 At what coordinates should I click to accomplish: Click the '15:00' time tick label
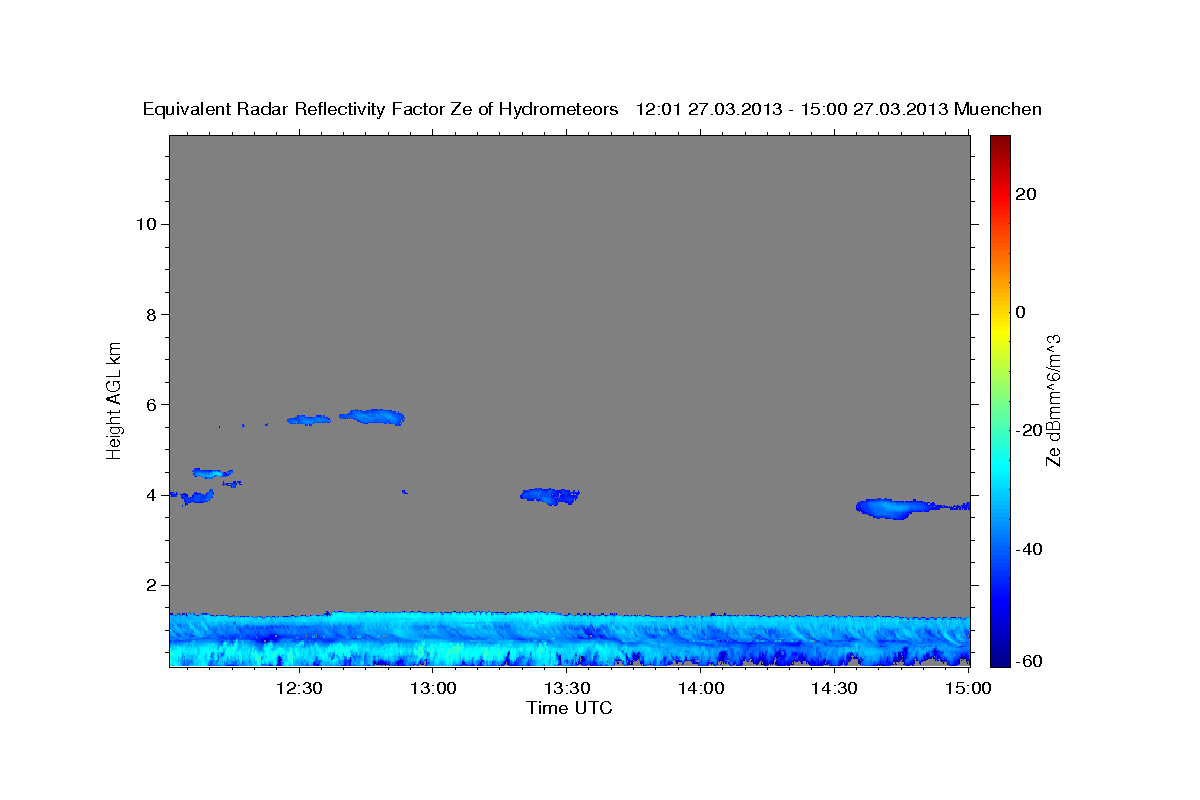coord(968,688)
